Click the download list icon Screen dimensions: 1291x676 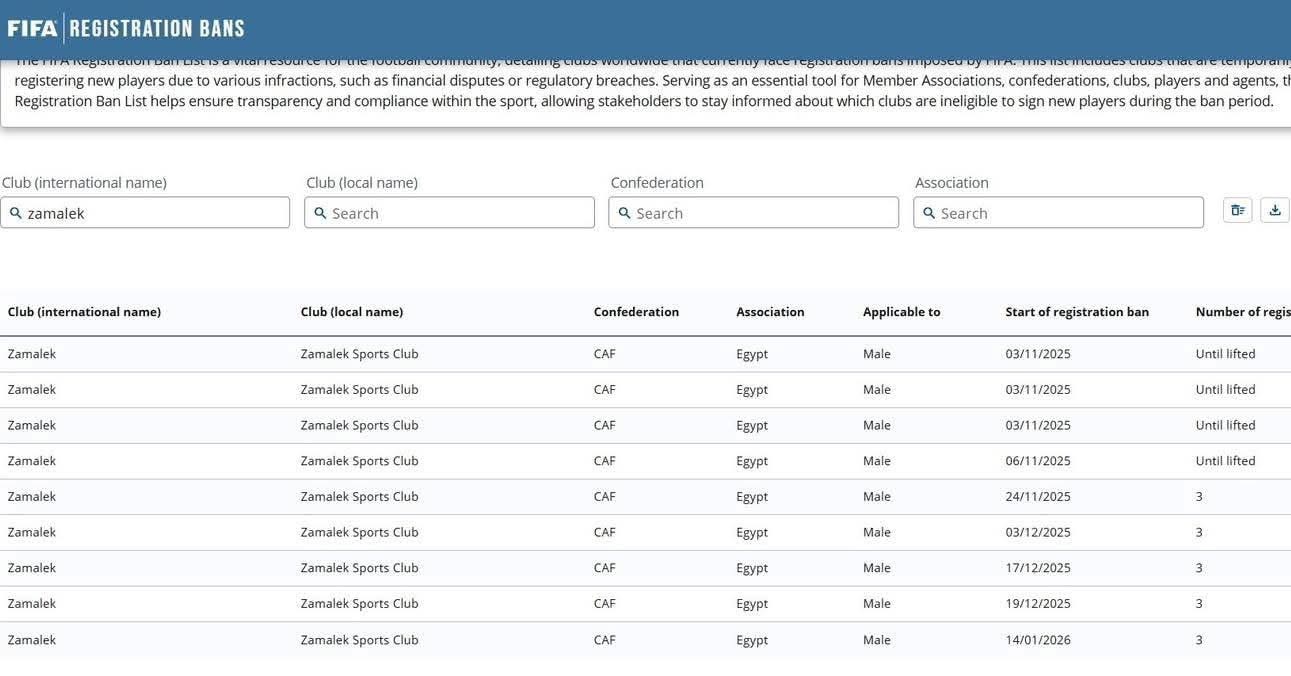(x=1275, y=210)
